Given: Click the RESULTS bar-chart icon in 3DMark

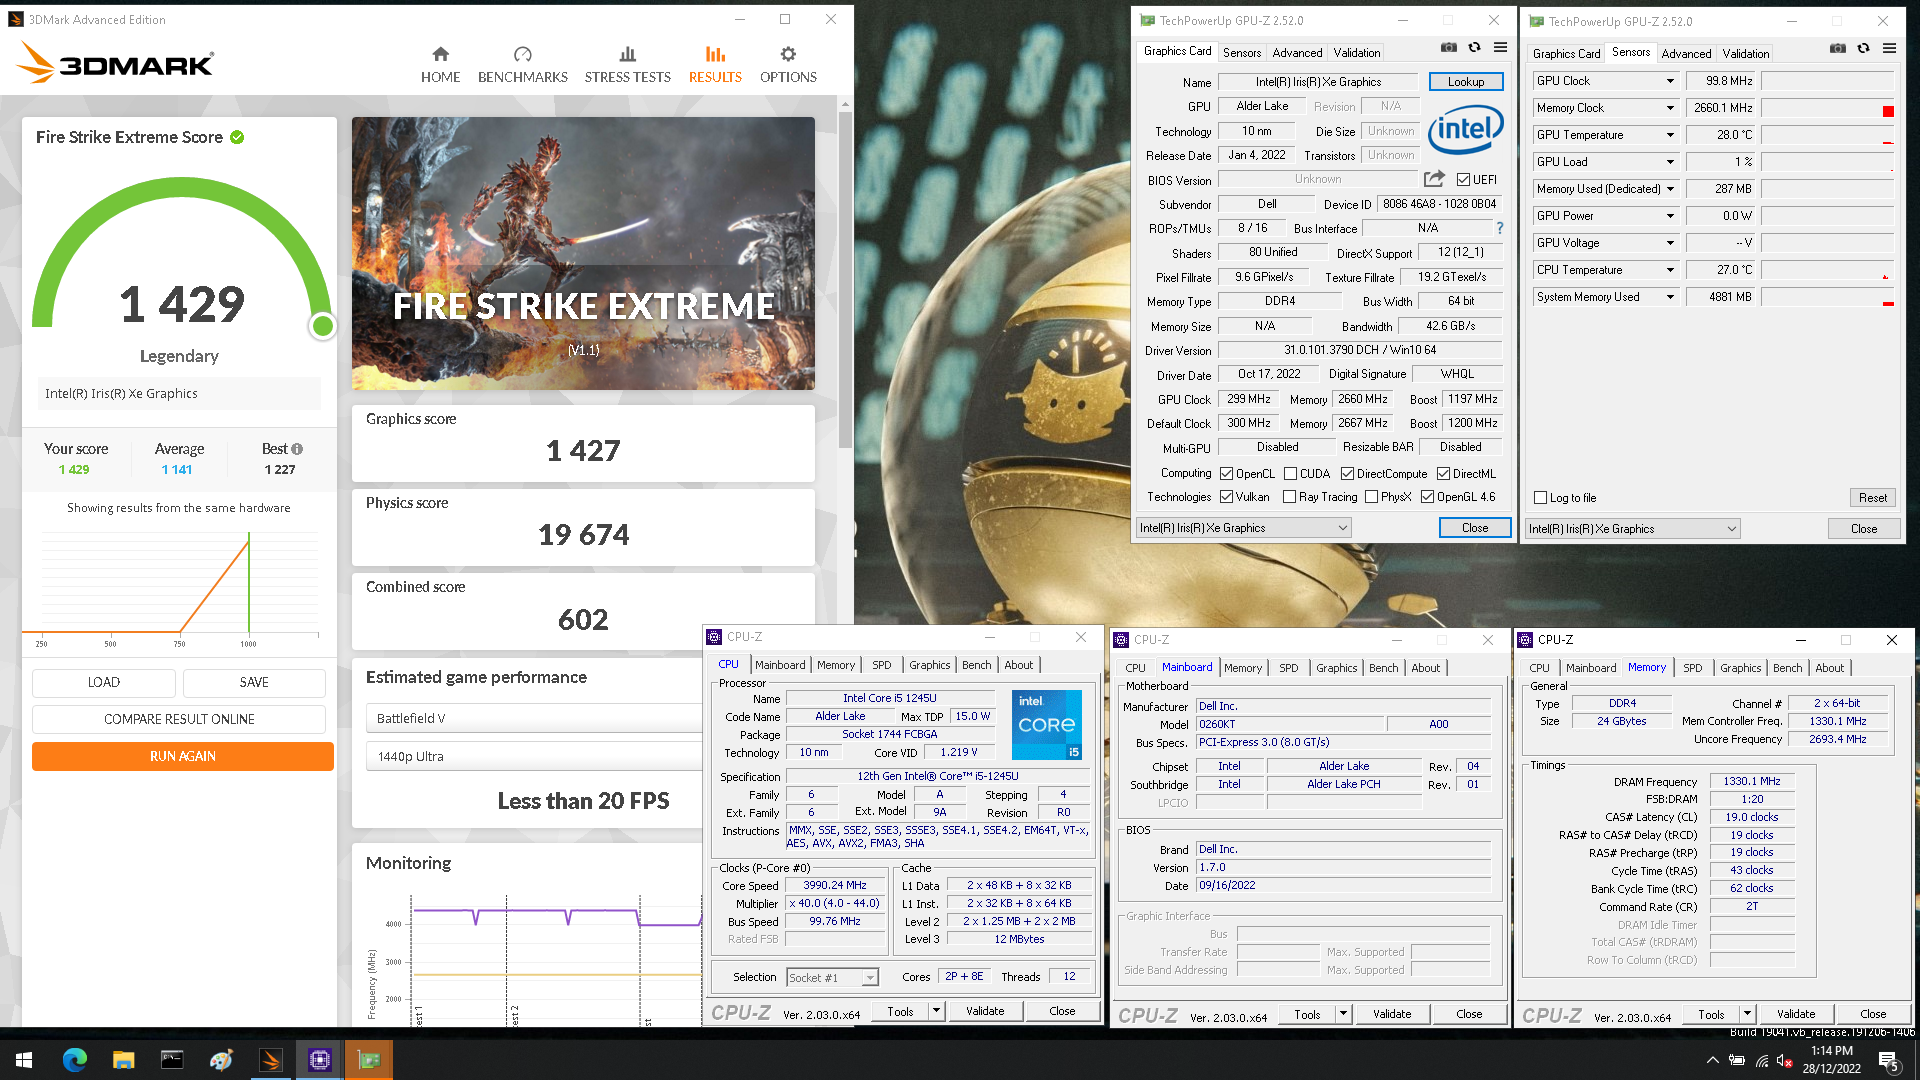Looking at the screenshot, I should 715,54.
